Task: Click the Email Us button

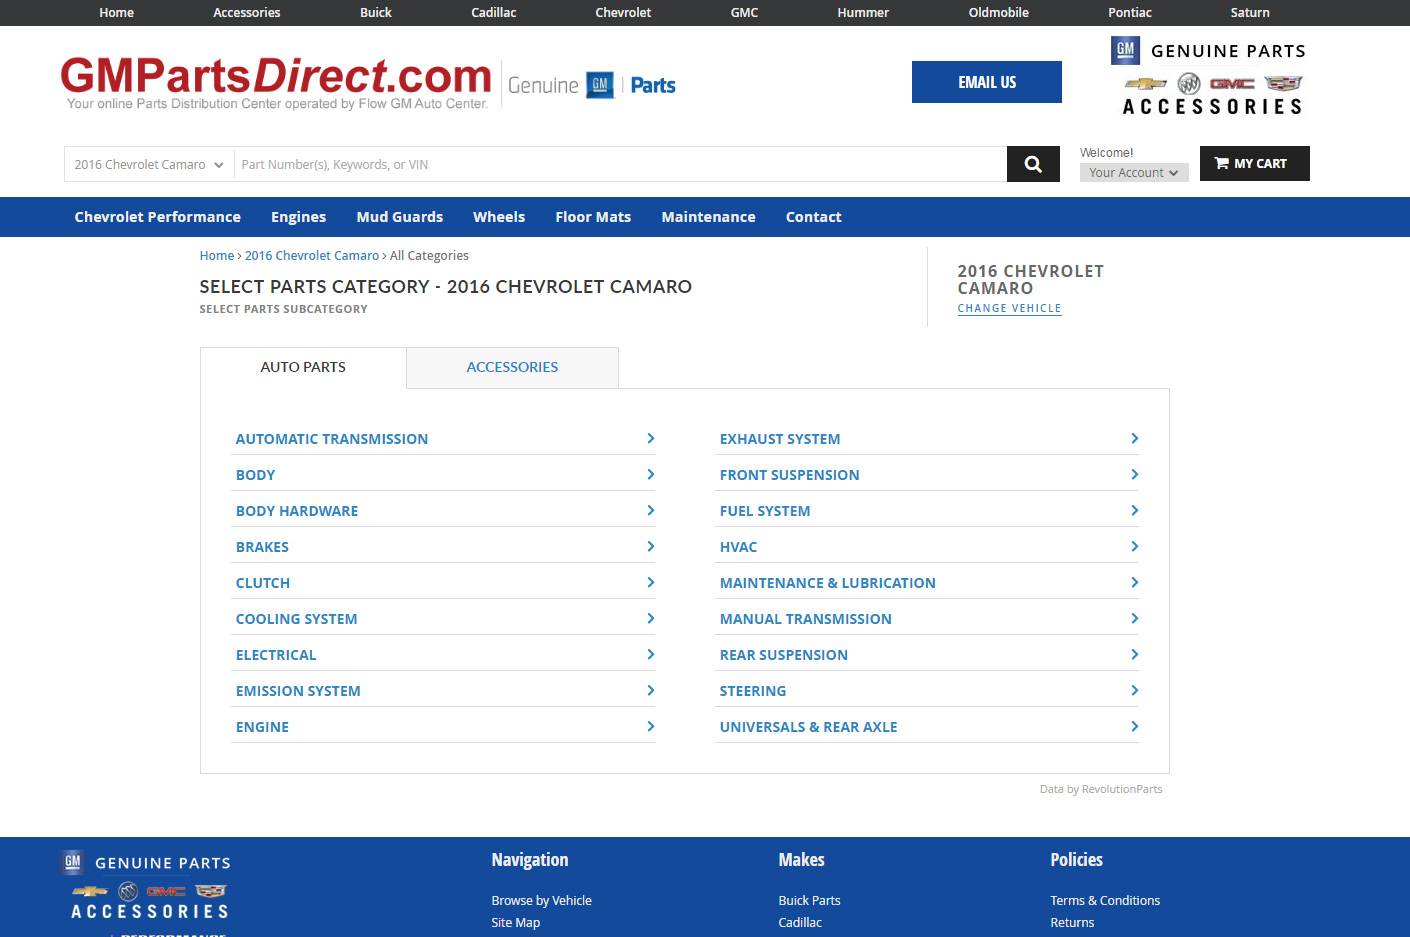Action: [x=987, y=82]
